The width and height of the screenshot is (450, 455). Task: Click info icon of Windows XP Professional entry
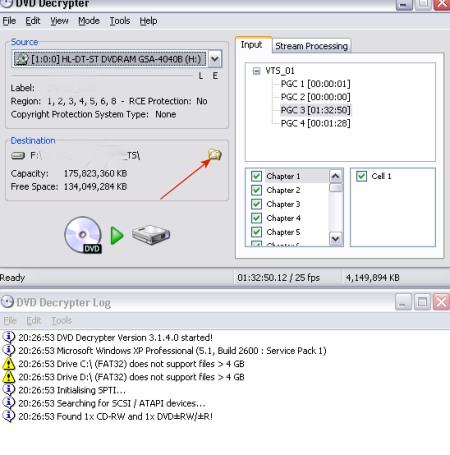pyautogui.click(x=9, y=350)
